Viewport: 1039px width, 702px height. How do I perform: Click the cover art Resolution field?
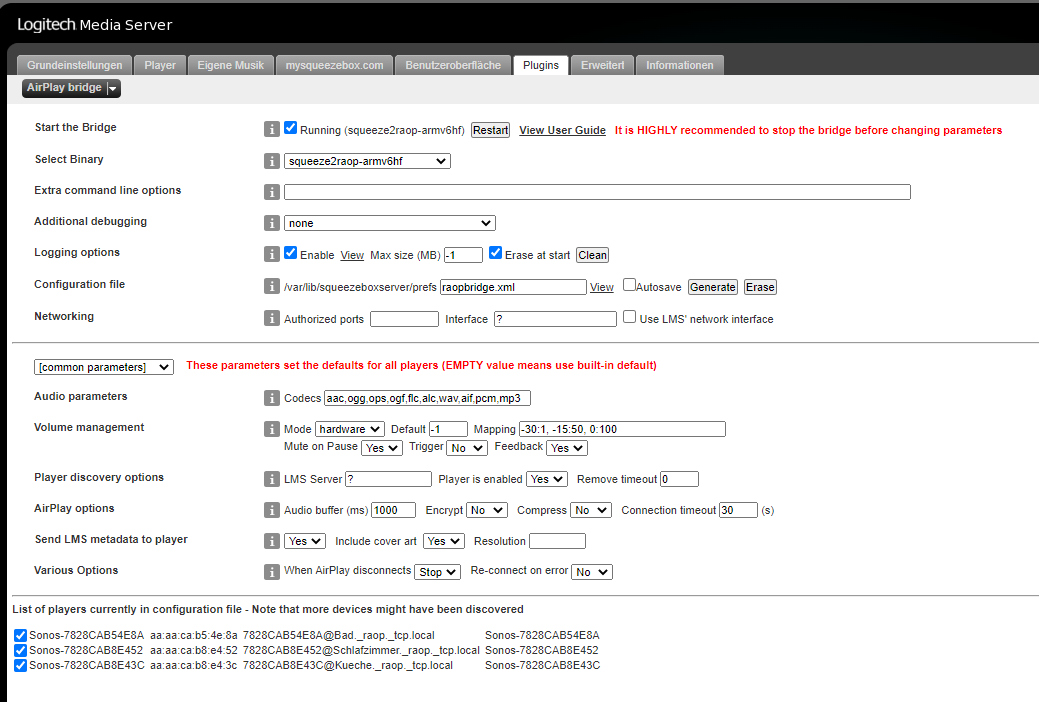coord(557,542)
